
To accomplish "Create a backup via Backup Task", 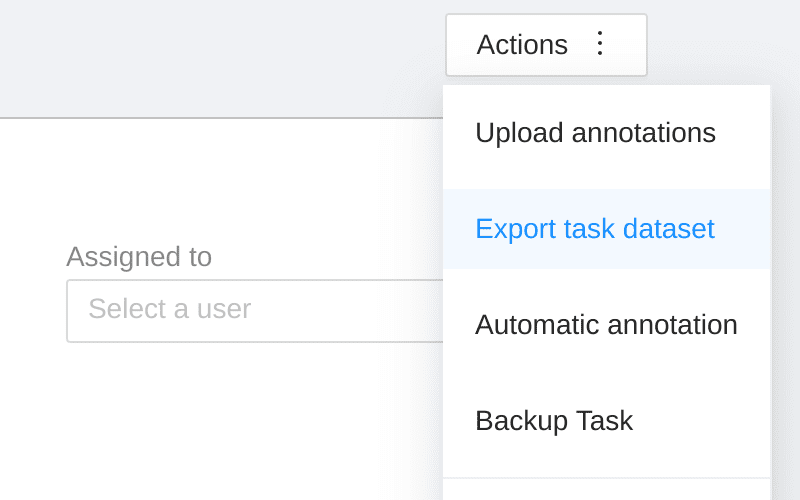I will [x=554, y=421].
